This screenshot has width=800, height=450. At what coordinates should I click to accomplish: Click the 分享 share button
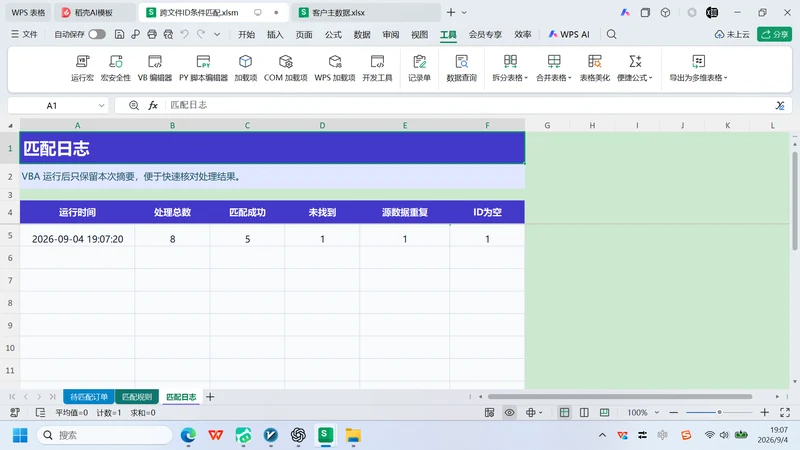[x=774, y=34]
